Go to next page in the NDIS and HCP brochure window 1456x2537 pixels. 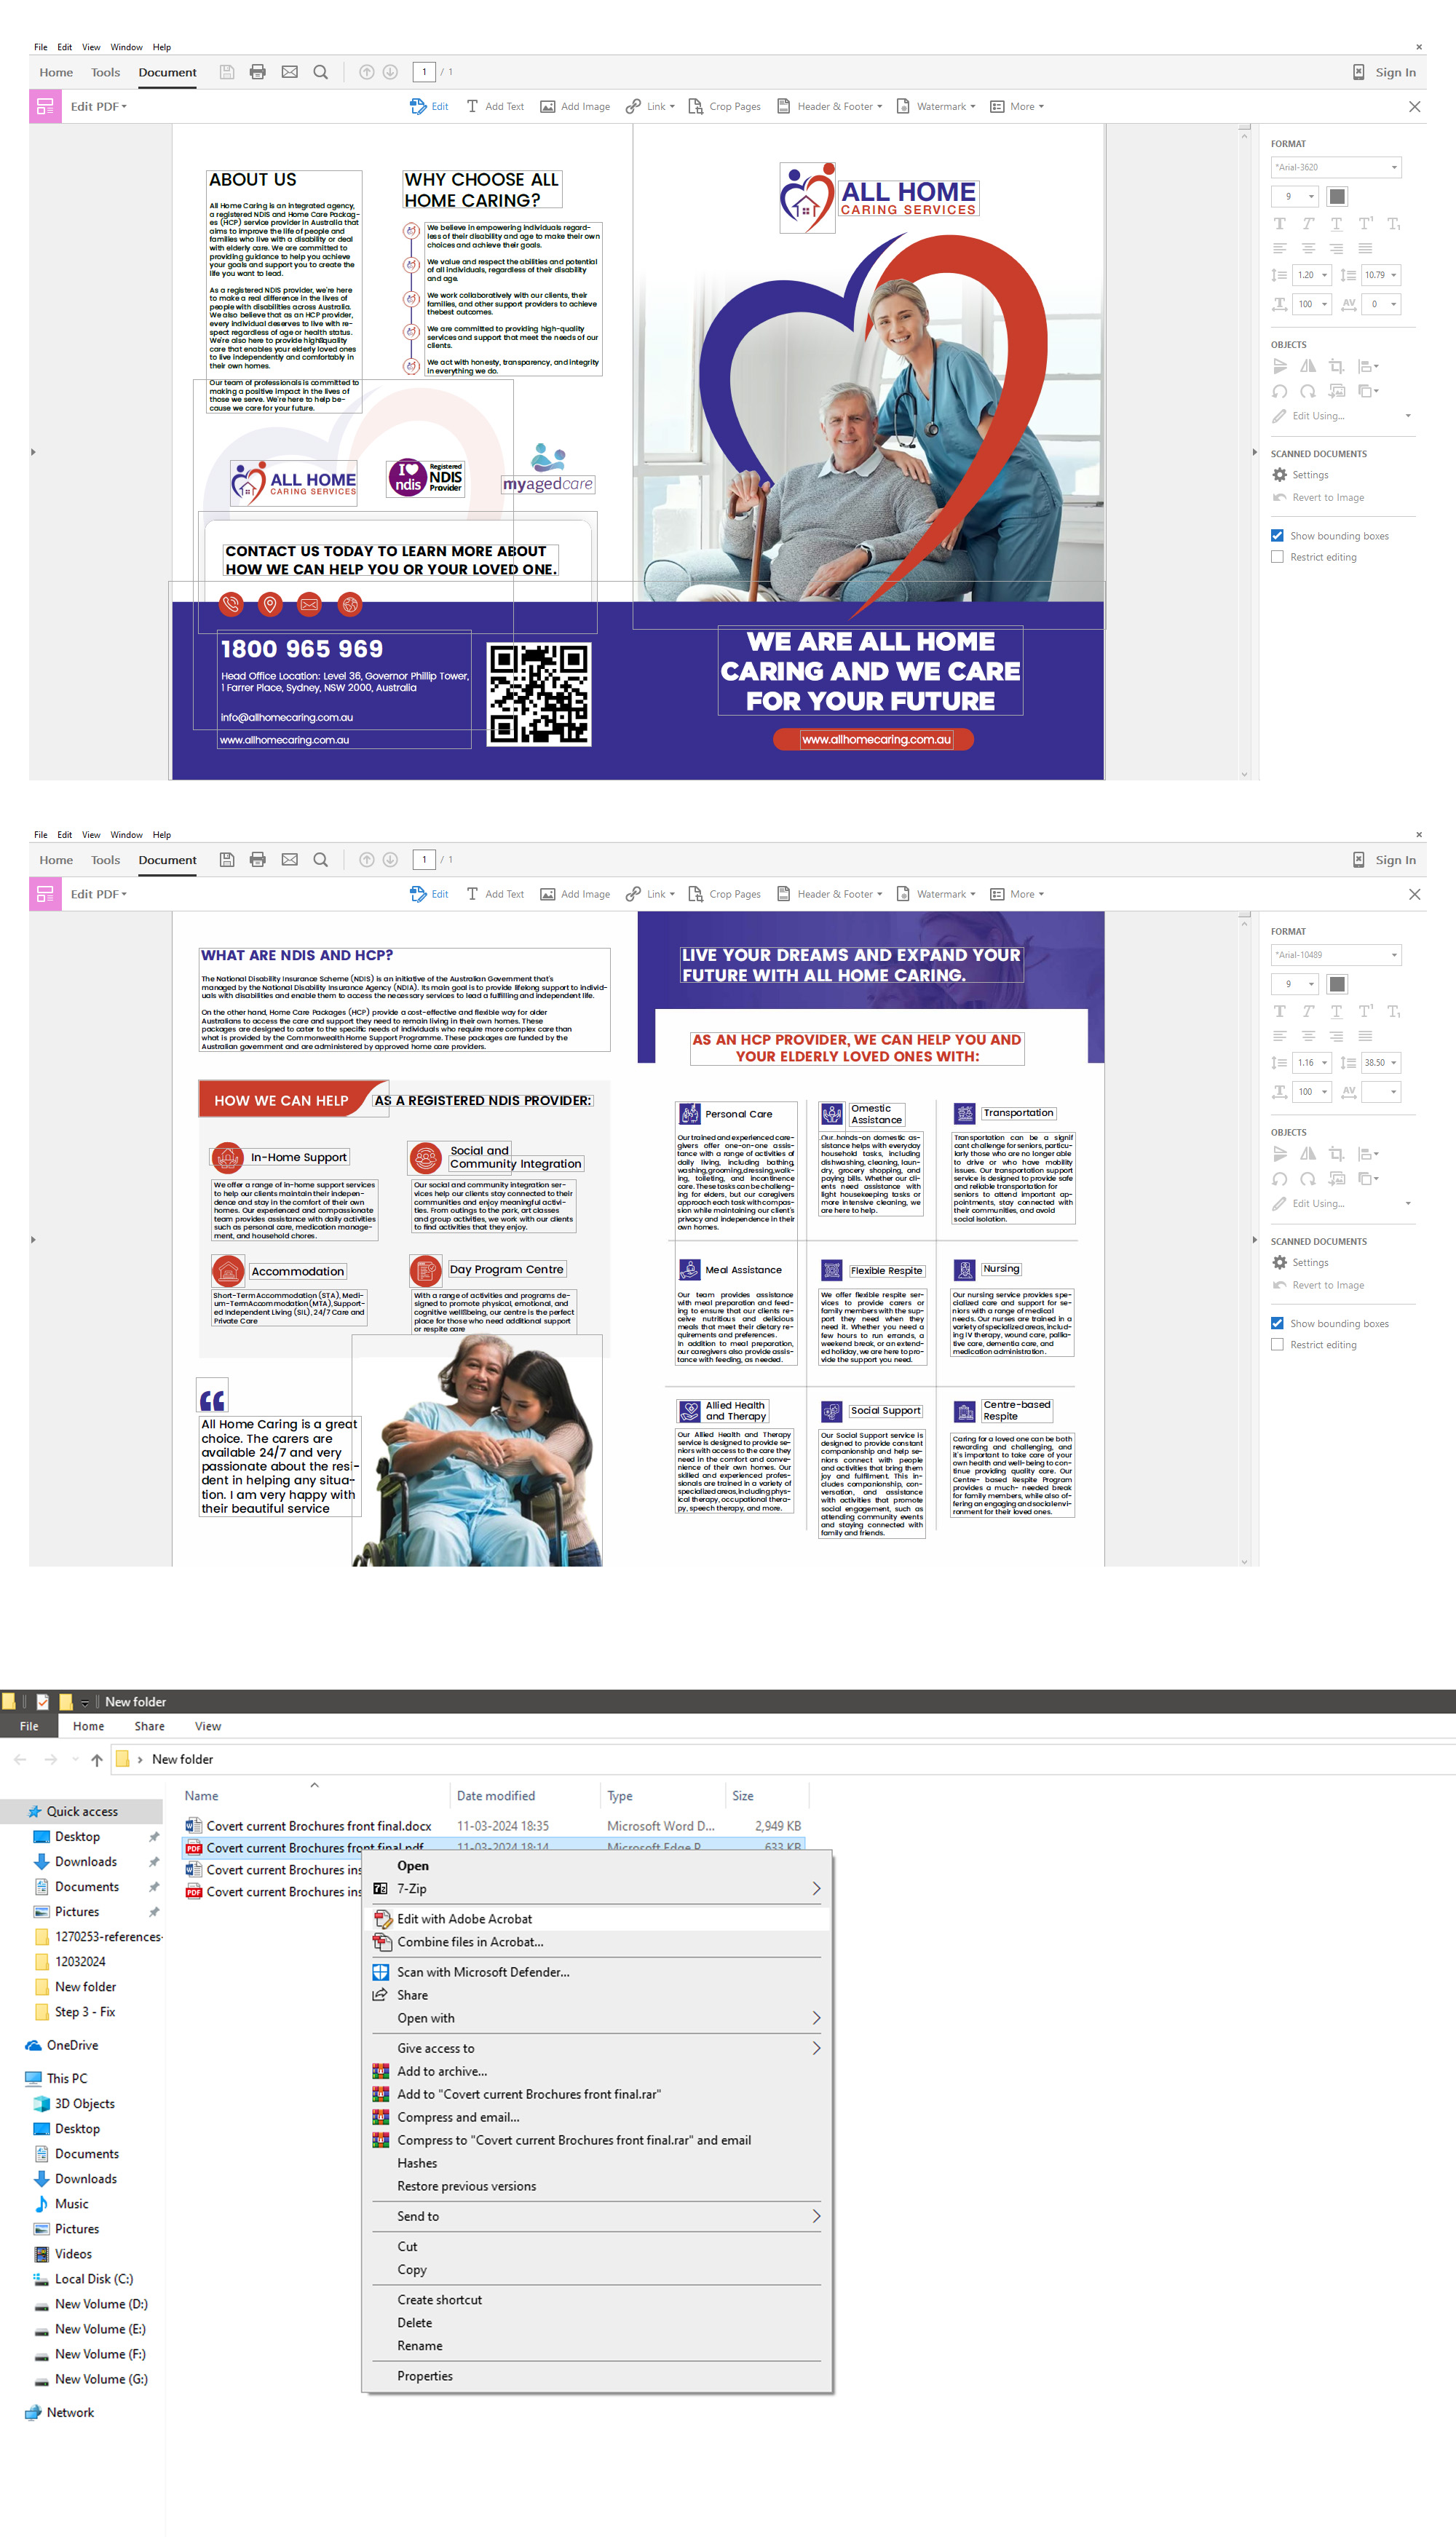point(391,860)
